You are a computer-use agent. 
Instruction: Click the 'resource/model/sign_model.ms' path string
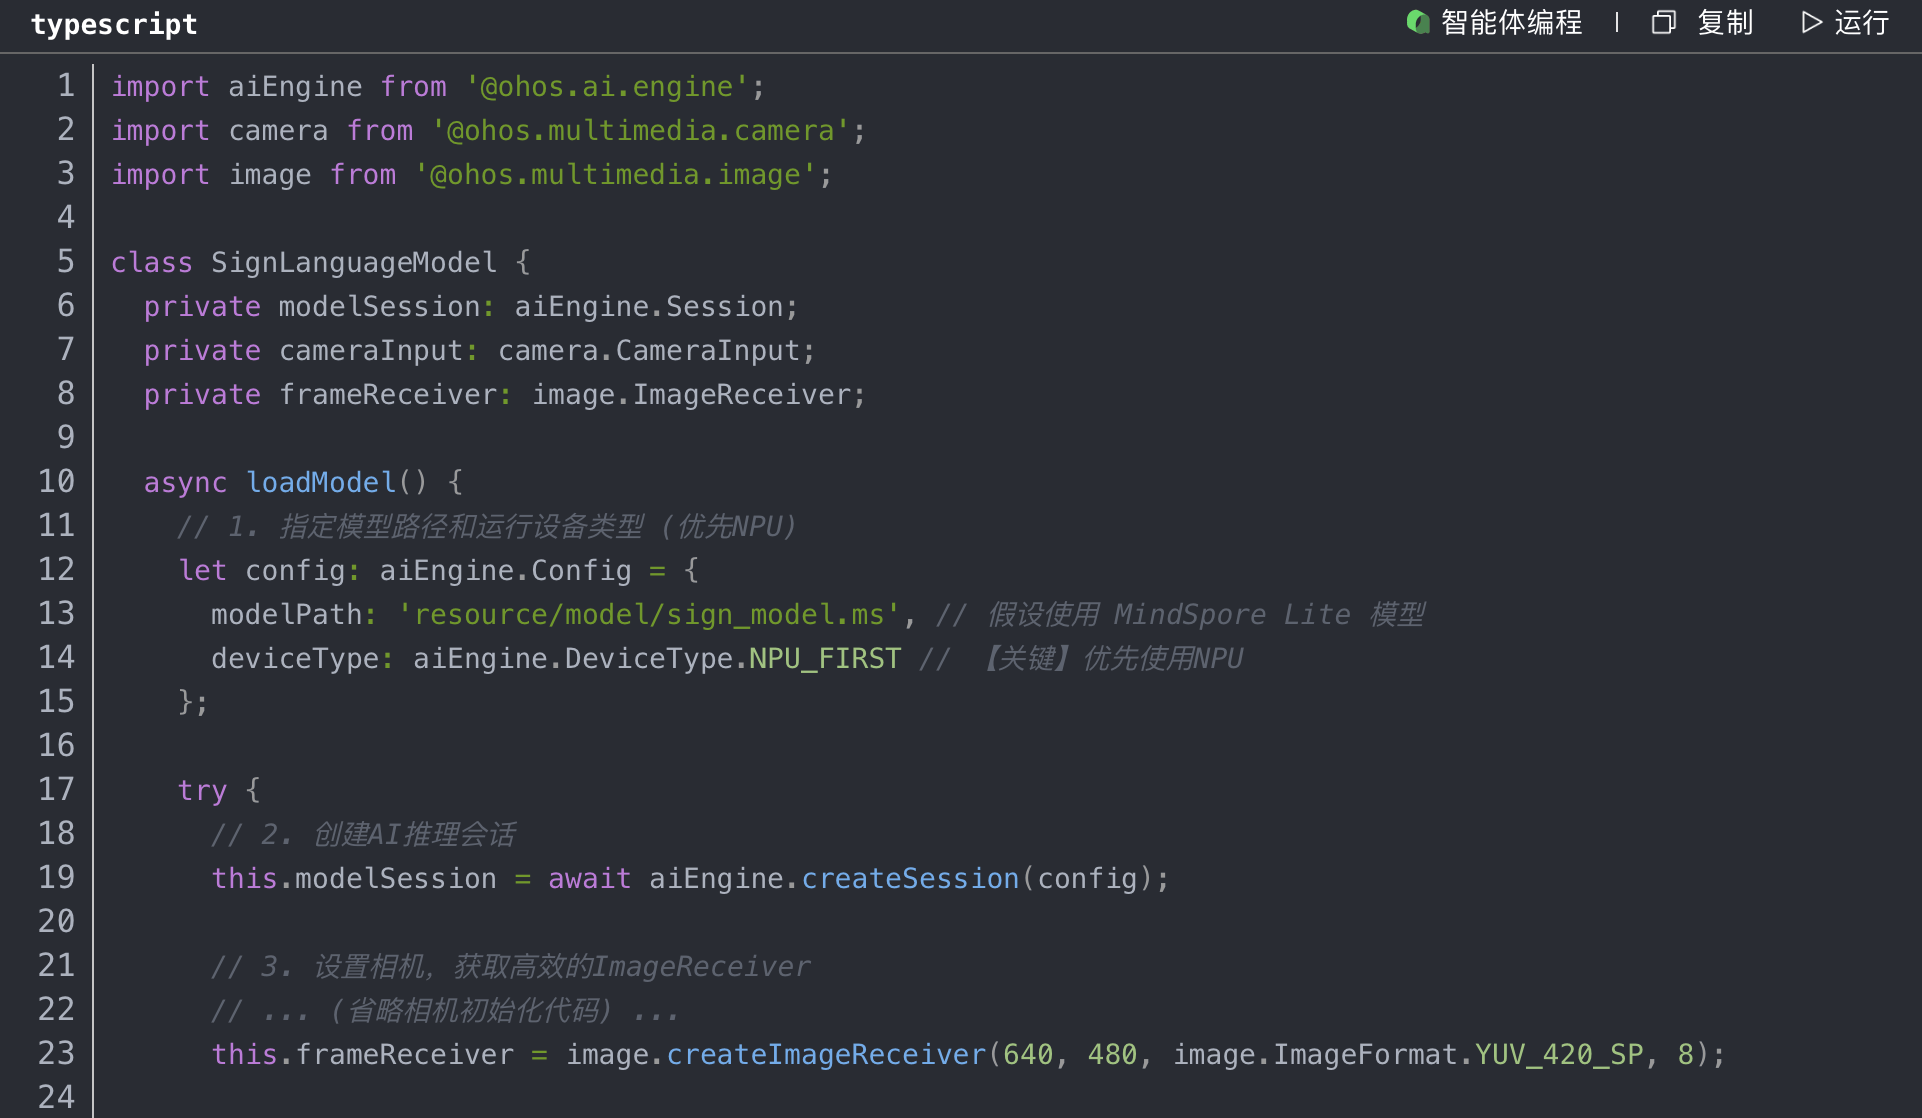click(x=648, y=614)
